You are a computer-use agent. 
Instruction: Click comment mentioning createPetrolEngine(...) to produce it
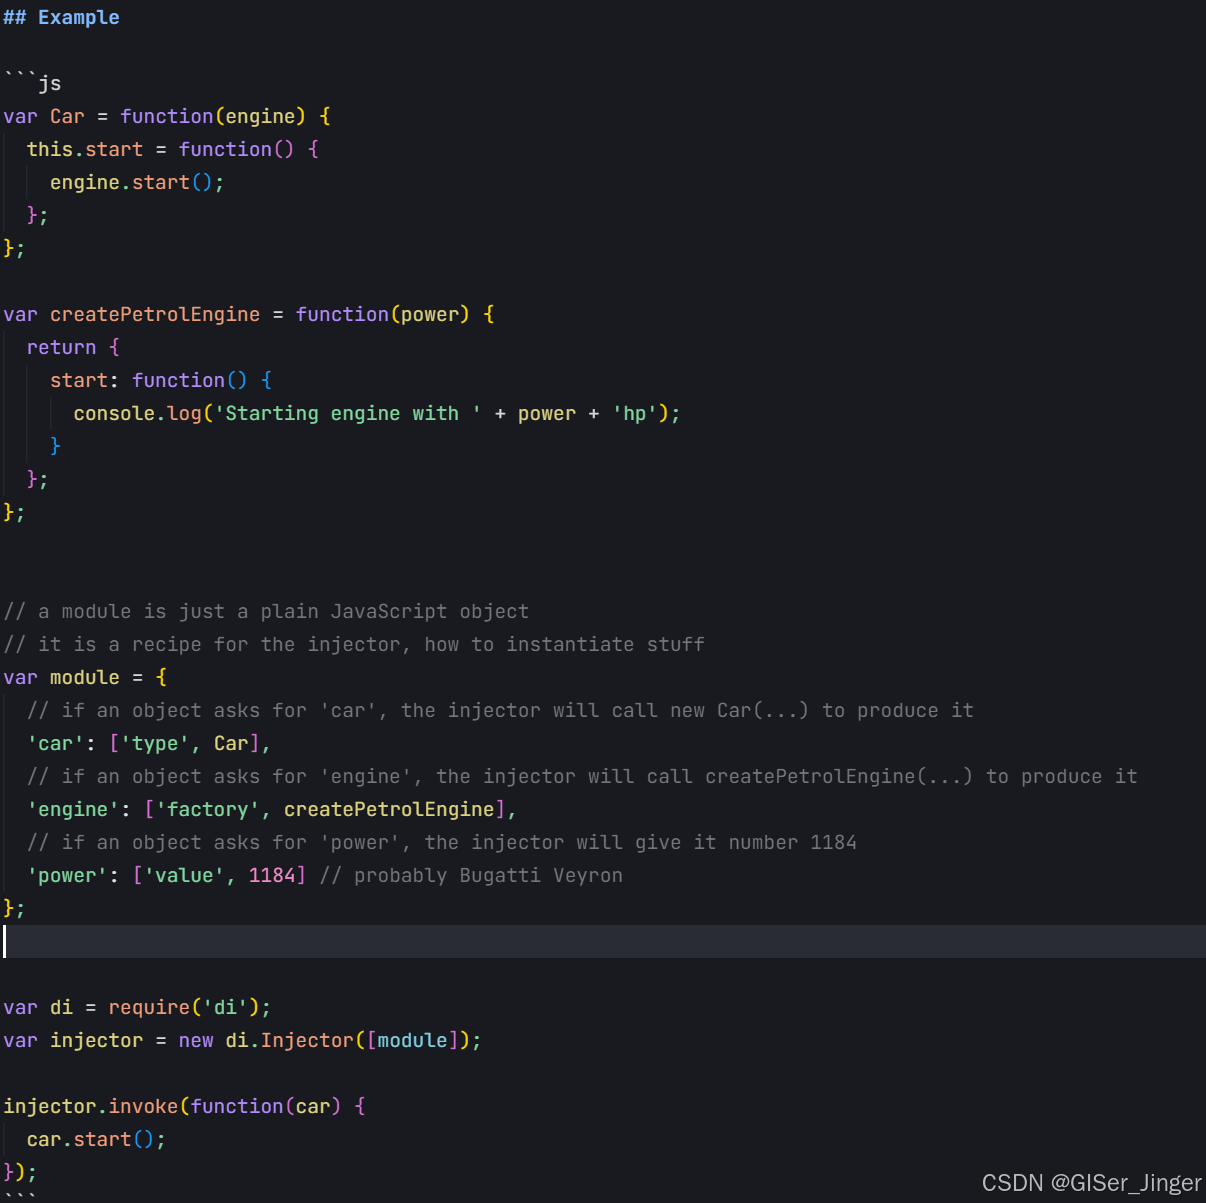click(582, 776)
